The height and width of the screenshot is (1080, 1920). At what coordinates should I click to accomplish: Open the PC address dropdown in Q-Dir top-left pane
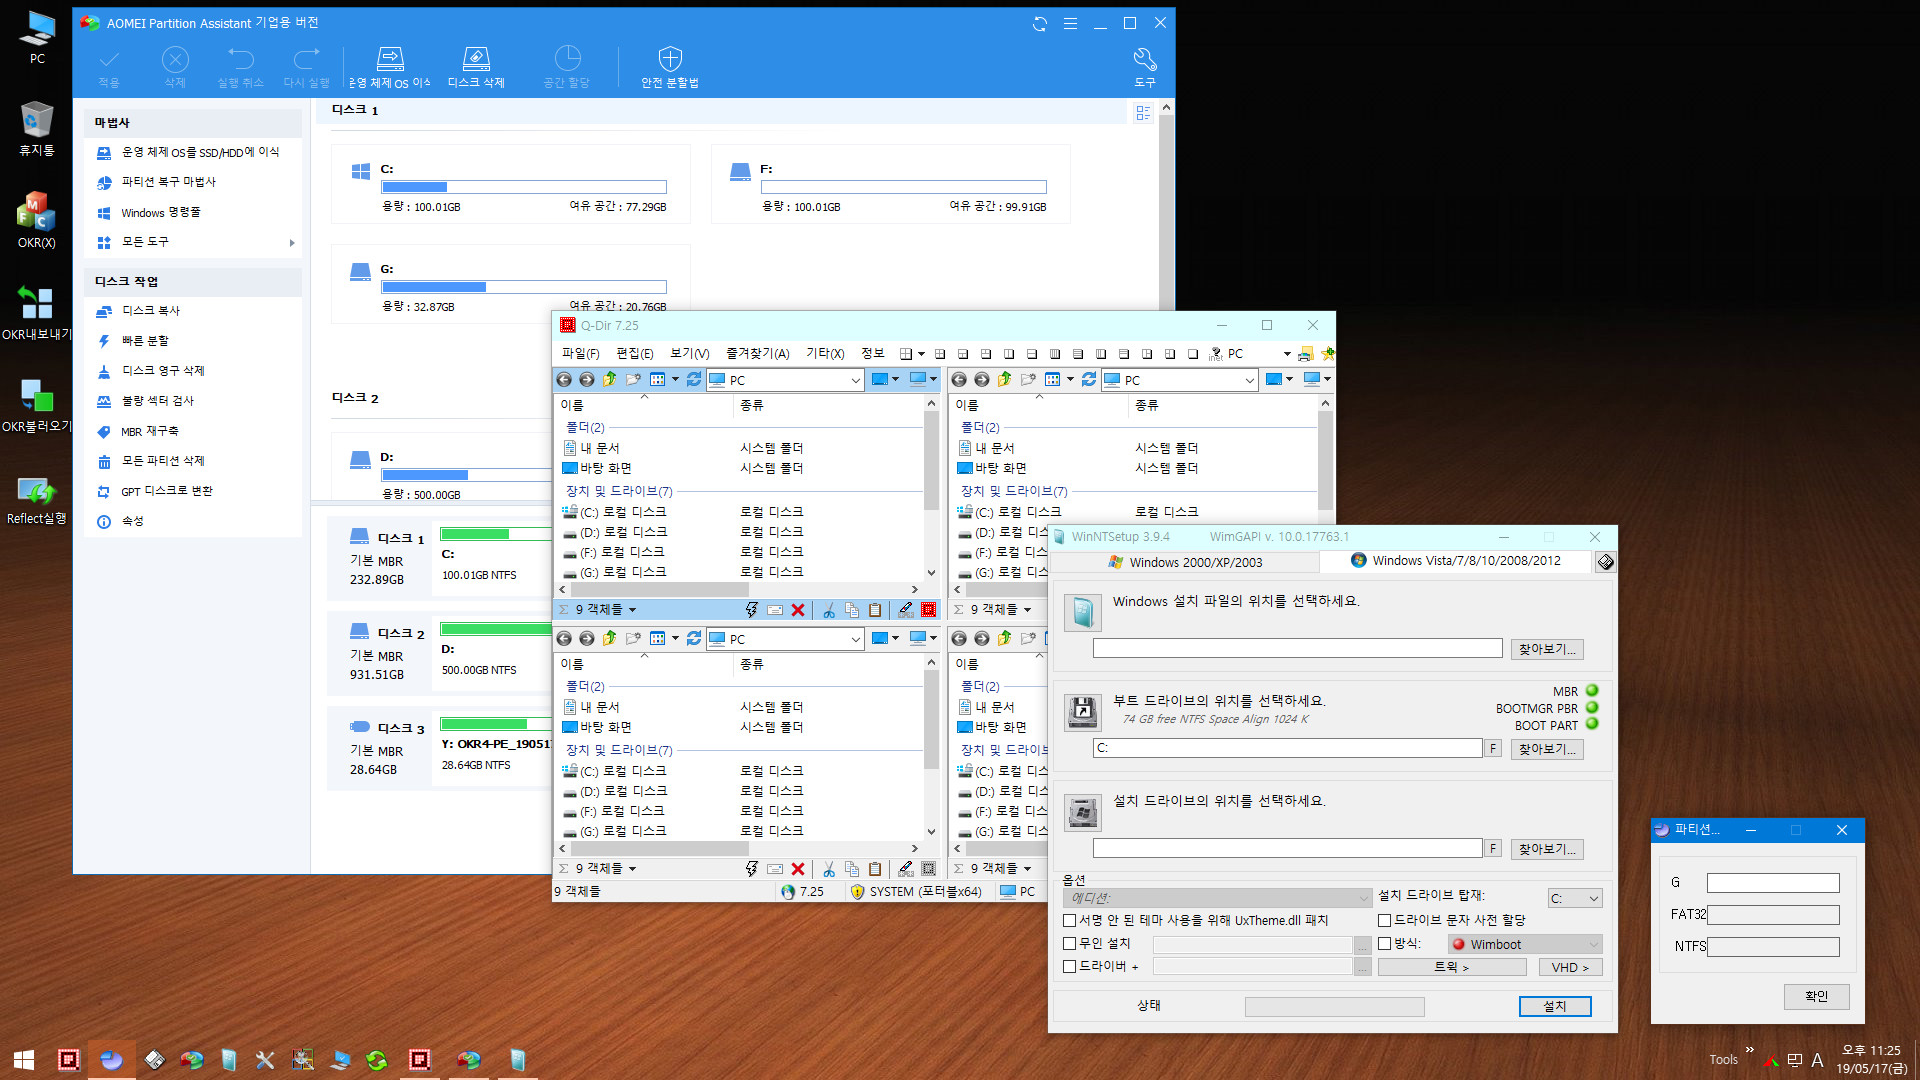click(856, 381)
